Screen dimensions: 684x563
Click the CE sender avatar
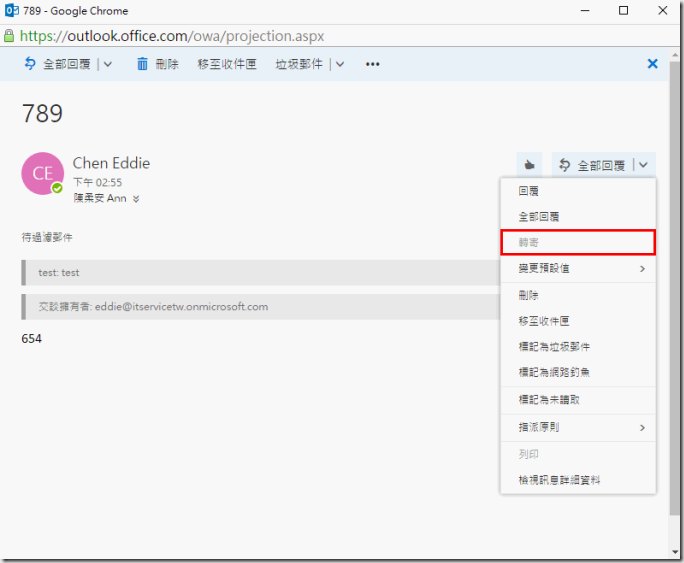[x=42, y=173]
